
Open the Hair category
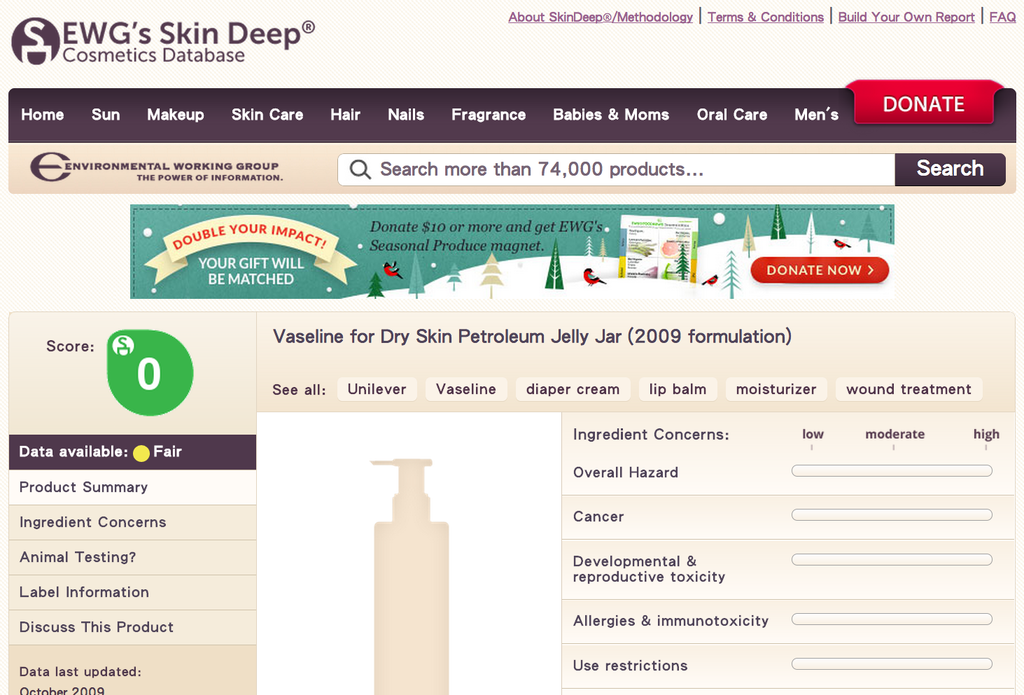[345, 115]
